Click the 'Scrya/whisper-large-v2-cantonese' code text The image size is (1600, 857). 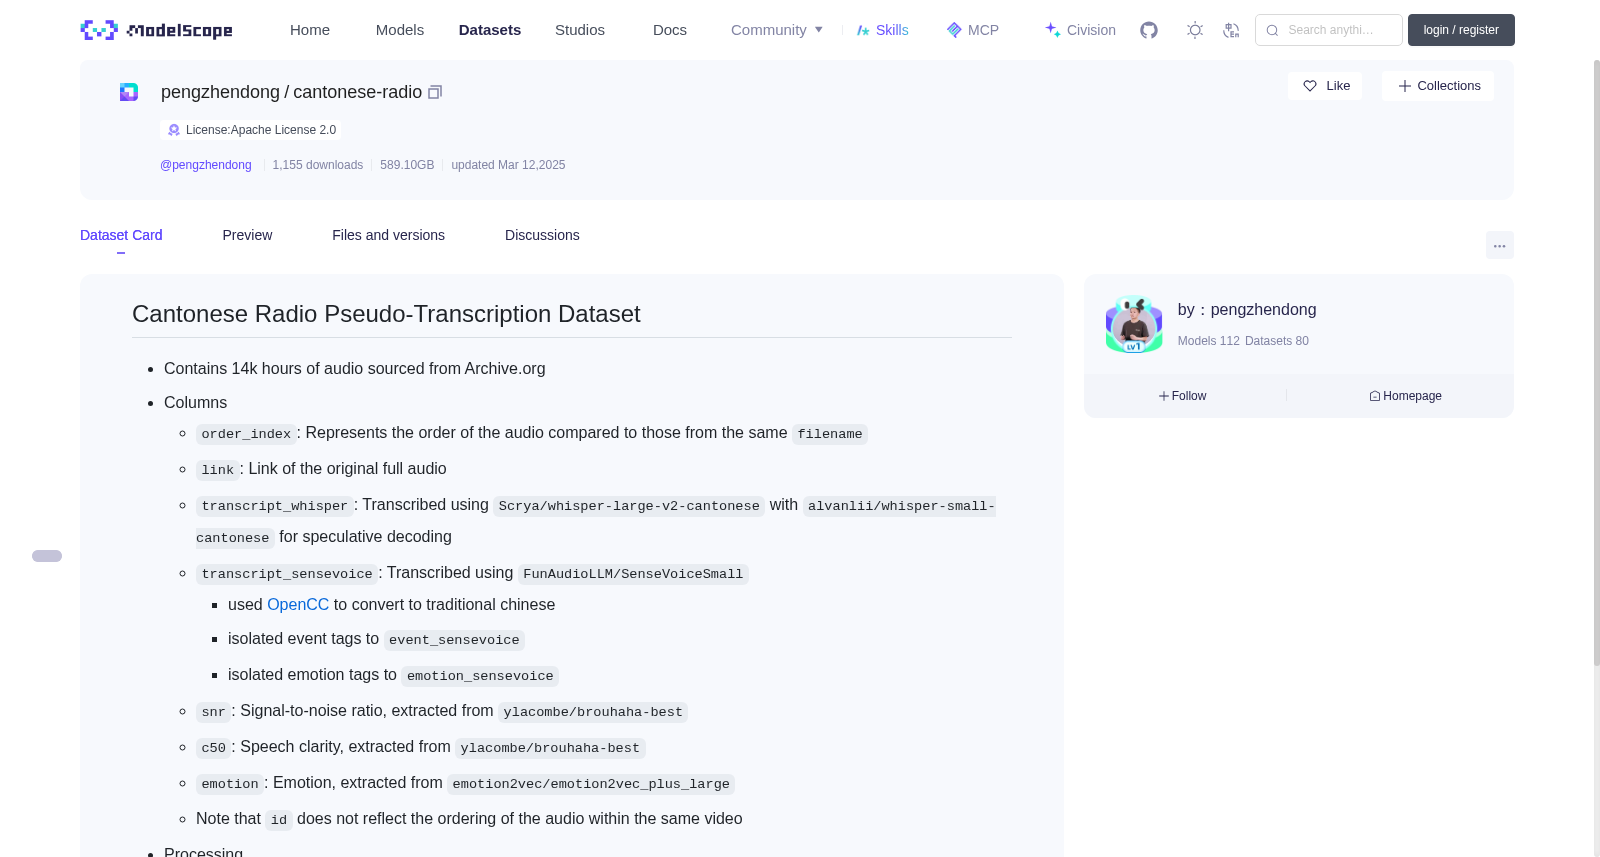tap(629, 506)
